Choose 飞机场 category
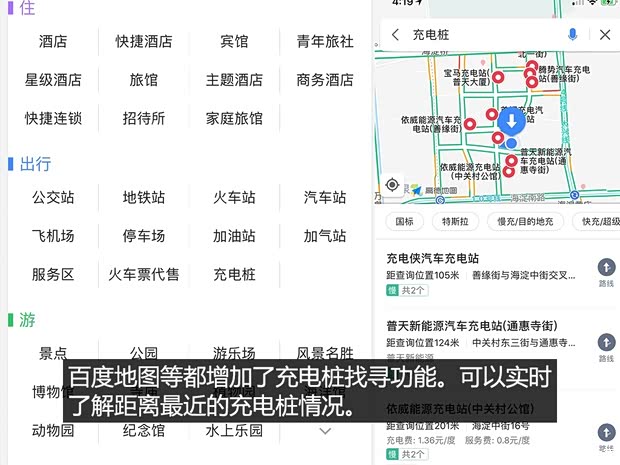Image resolution: width=620 pixels, height=465 pixels. tap(53, 236)
